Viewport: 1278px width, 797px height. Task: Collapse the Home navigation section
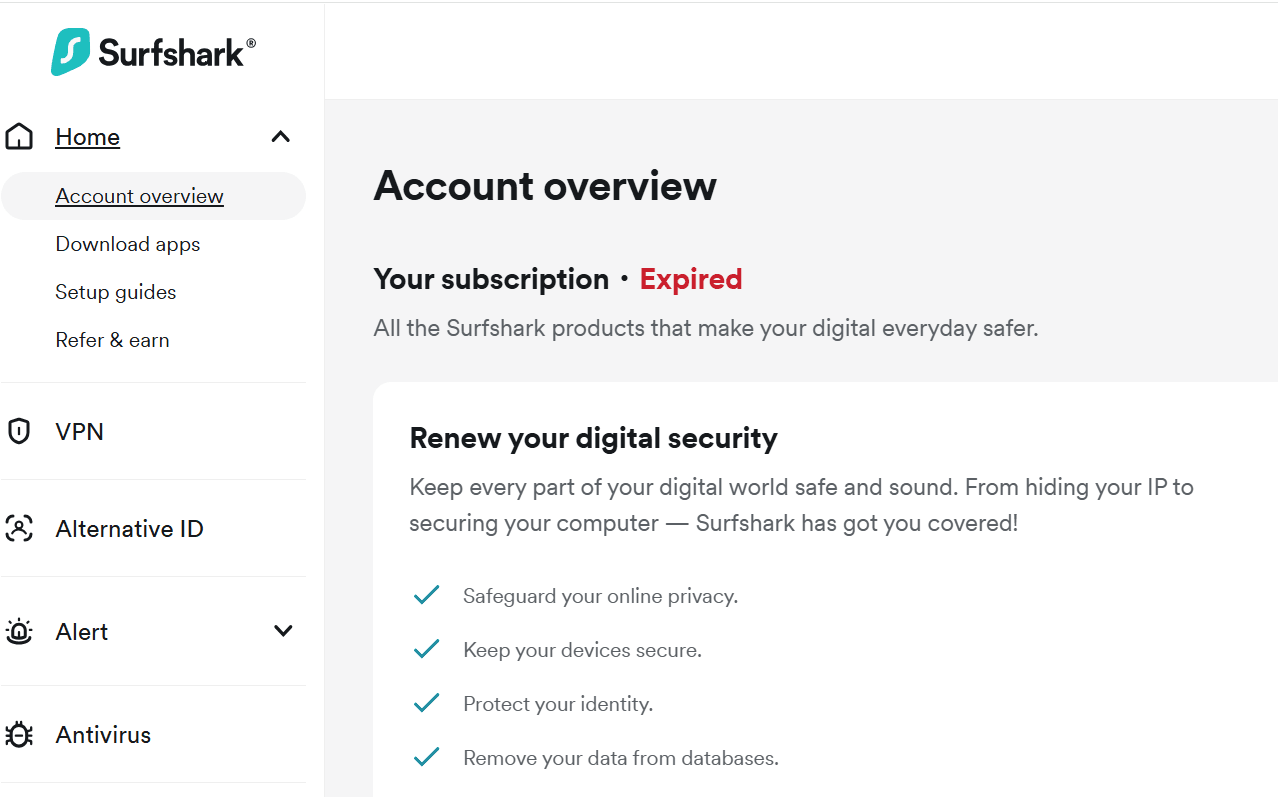tap(280, 136)
